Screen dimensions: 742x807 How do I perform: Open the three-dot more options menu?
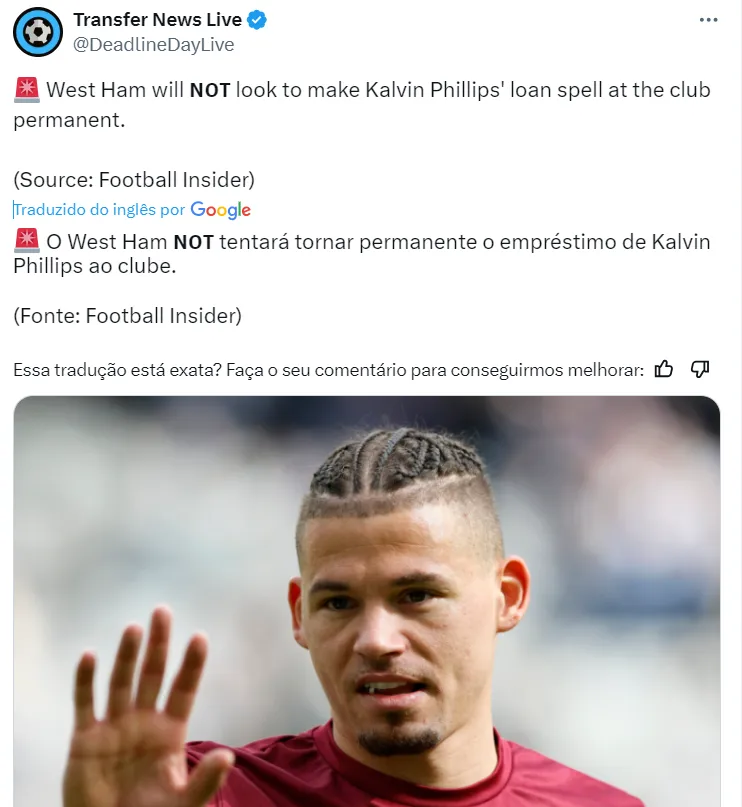pos(708,20)
